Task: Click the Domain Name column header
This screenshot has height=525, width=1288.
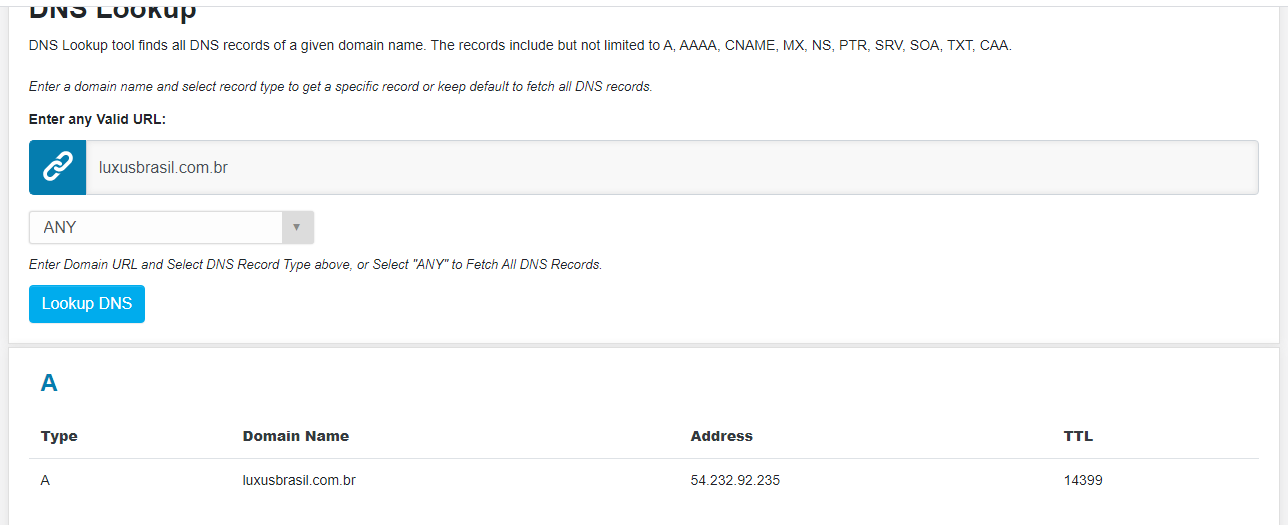Action: click(x=295, y=436)
